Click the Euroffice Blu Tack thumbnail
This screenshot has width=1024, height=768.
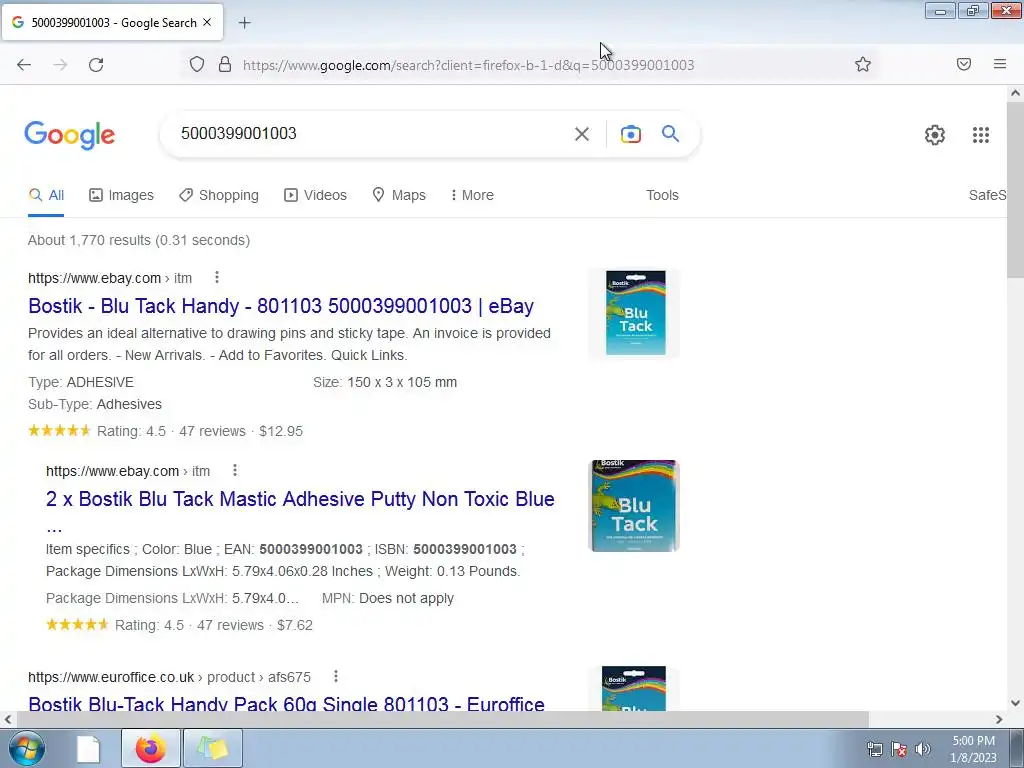[x=634, y=688]
